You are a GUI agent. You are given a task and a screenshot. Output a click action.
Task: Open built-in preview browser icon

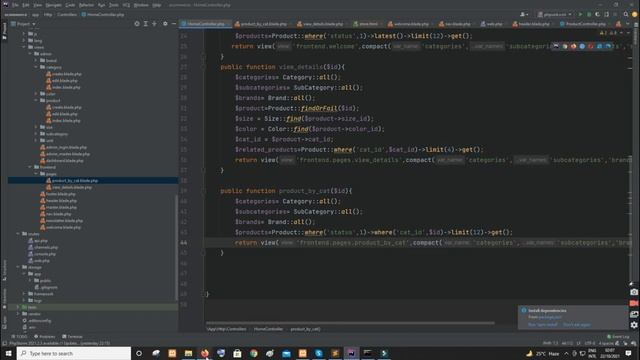coord(556,46)
